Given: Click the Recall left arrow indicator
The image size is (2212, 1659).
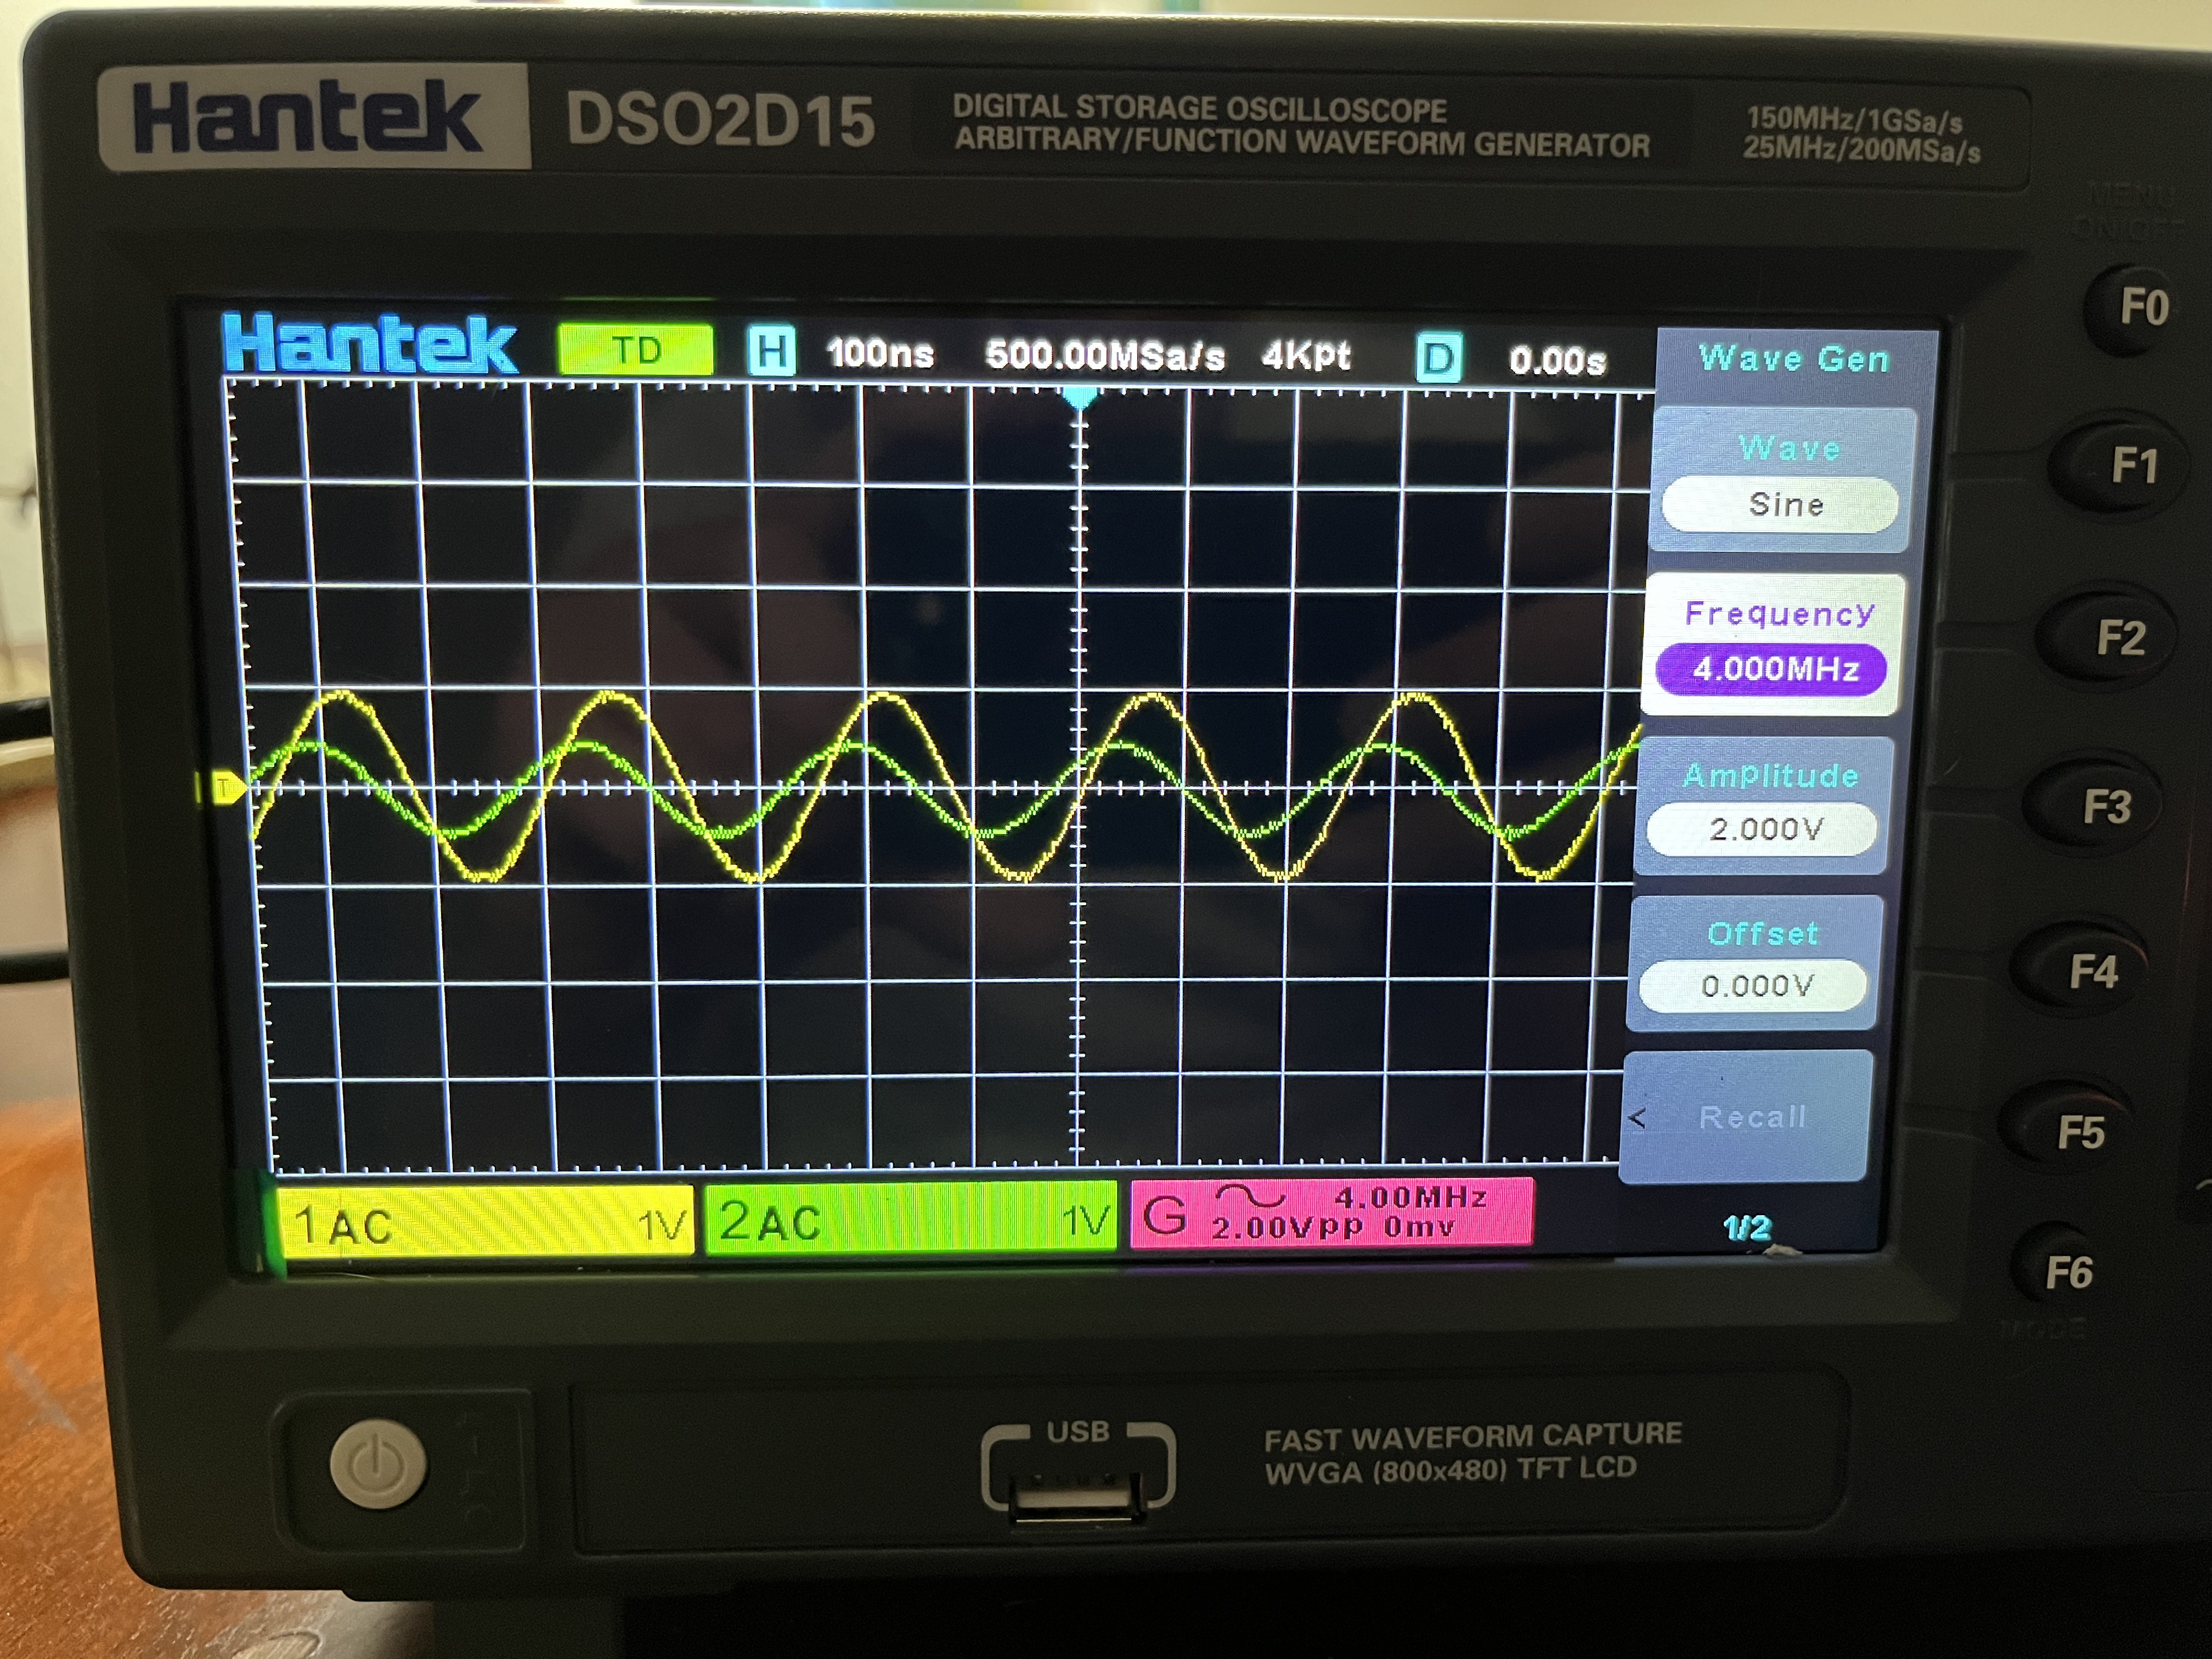Looking at the screenshot, I should coord(1636,1118).
